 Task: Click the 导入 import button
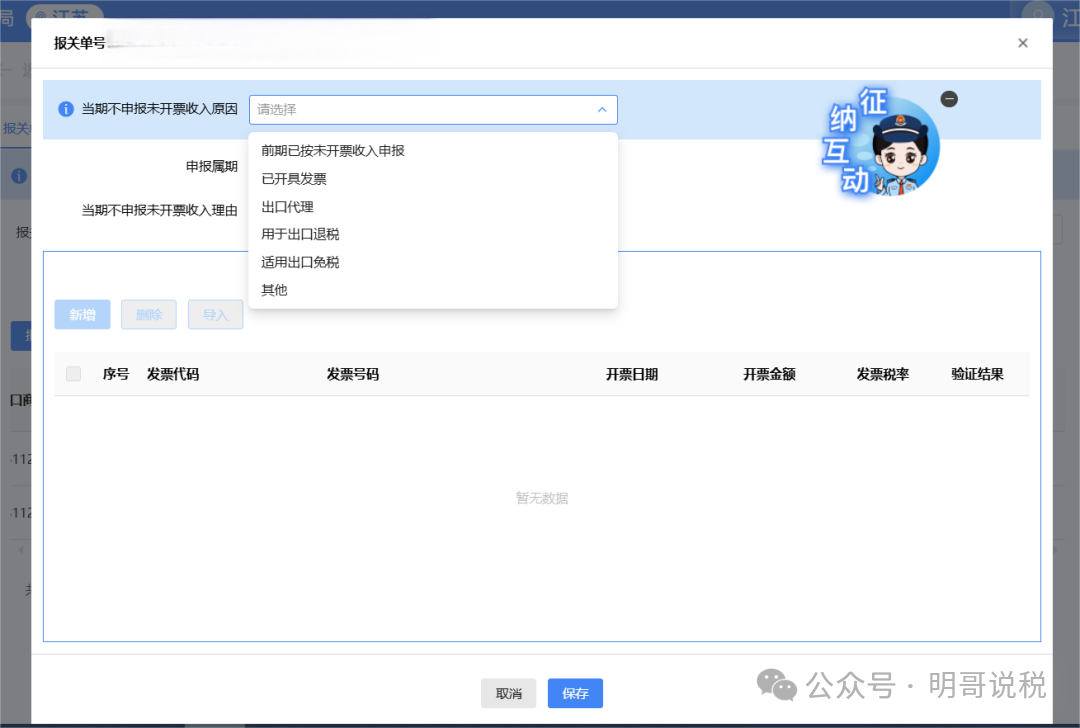215,314
